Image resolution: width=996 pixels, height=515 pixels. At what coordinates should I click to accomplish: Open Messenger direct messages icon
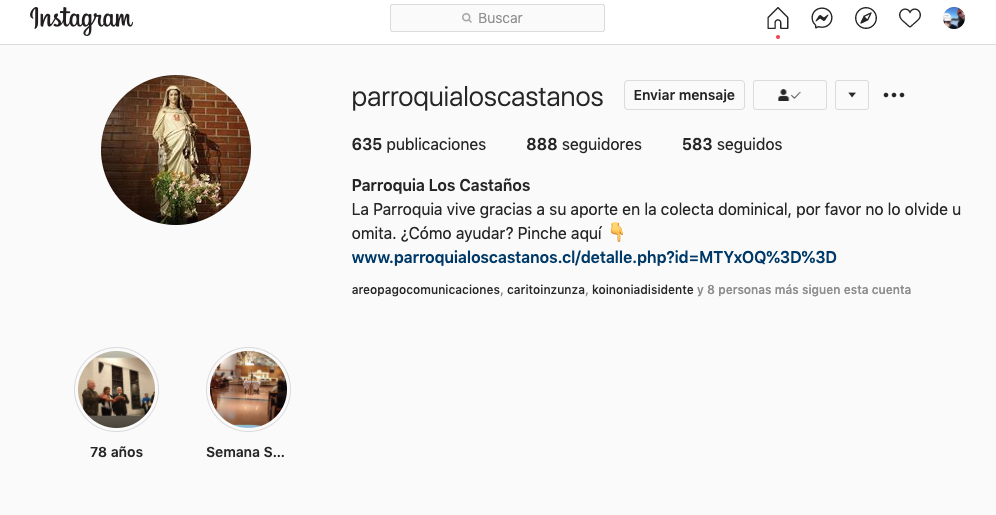822,18
